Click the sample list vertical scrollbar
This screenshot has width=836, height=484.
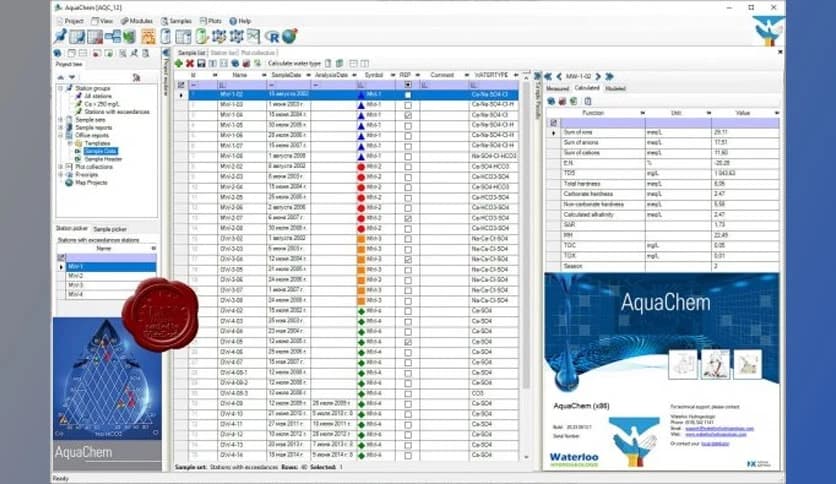[x=526, y=235]
